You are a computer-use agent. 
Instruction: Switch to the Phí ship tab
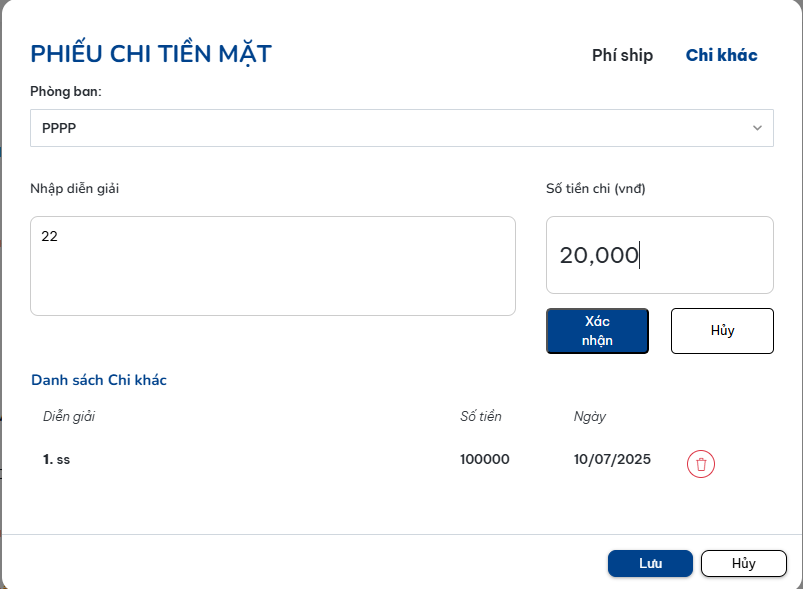point(622,55)
